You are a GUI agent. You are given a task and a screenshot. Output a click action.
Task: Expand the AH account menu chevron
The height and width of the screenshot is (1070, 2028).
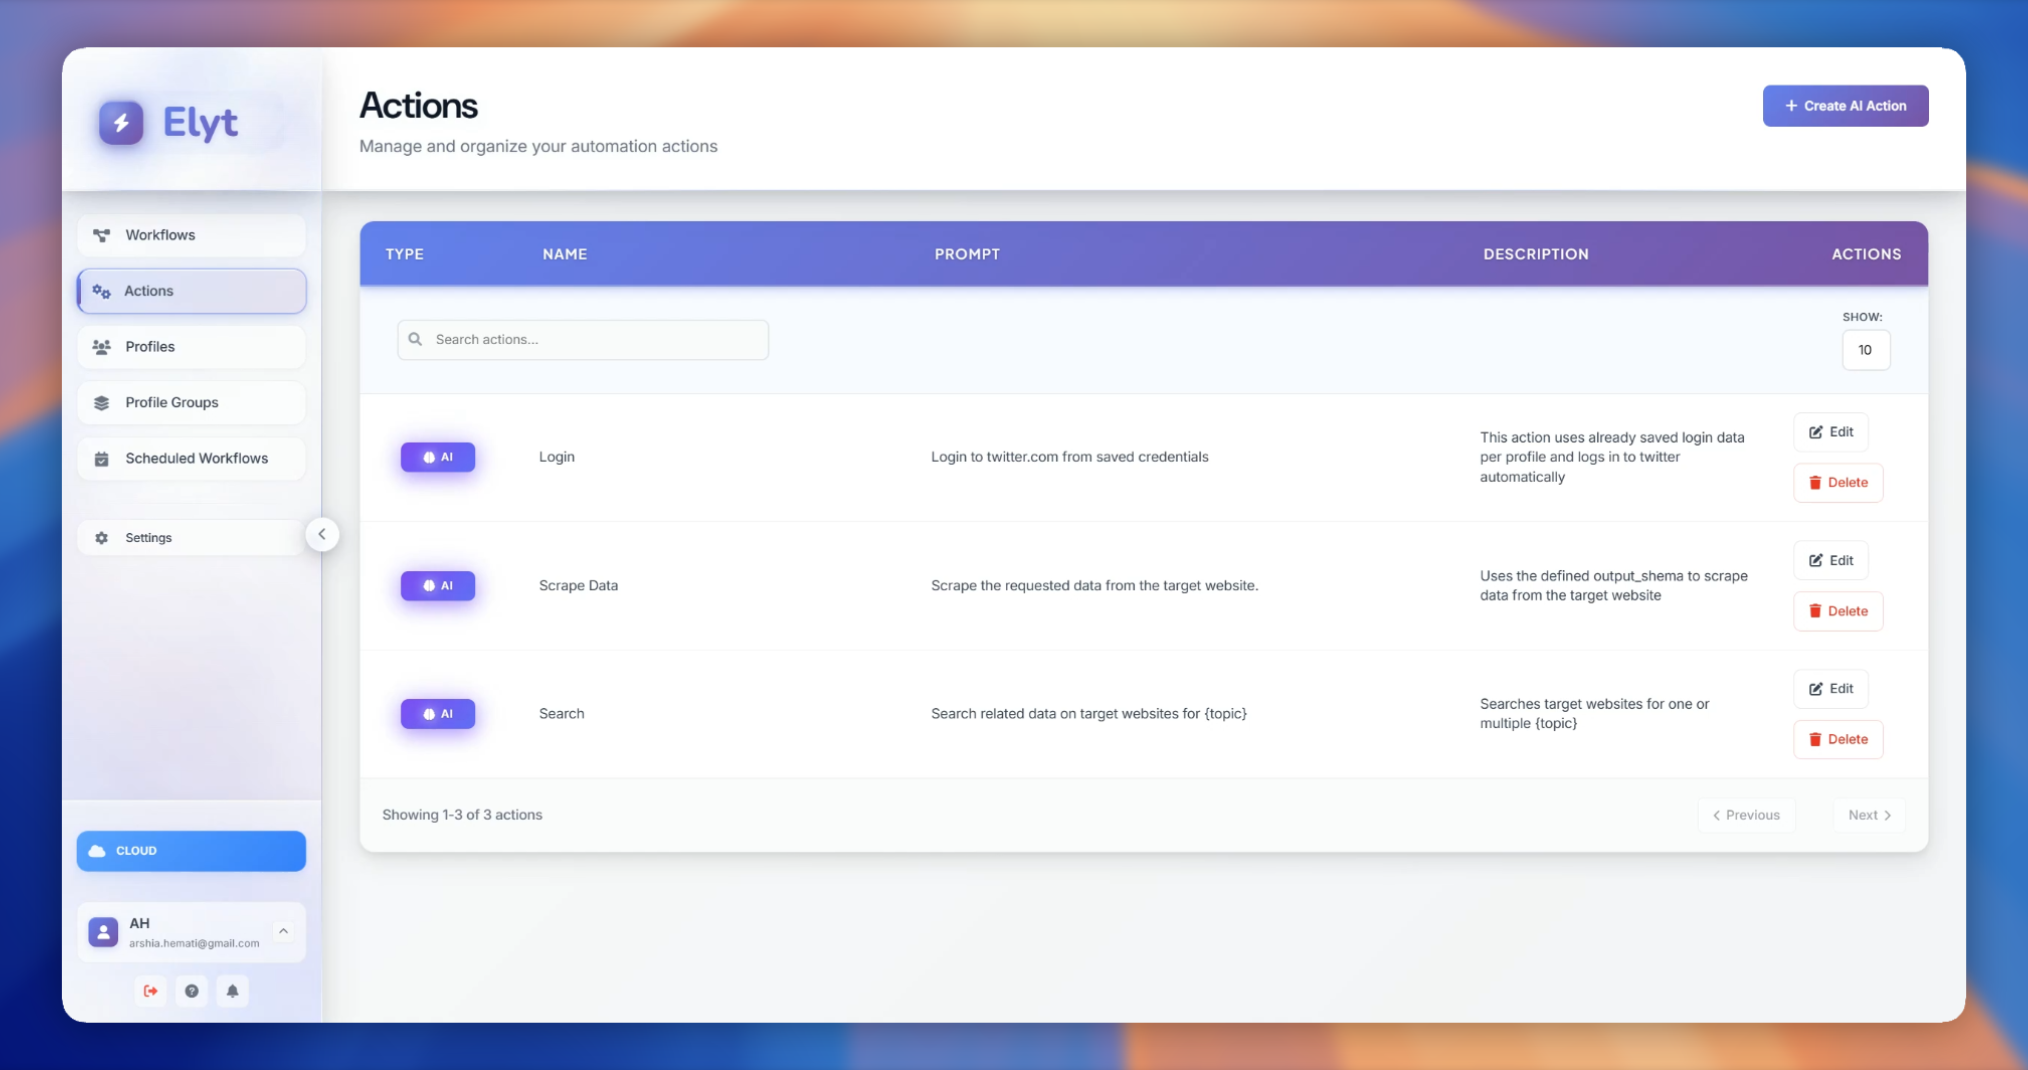283,932
